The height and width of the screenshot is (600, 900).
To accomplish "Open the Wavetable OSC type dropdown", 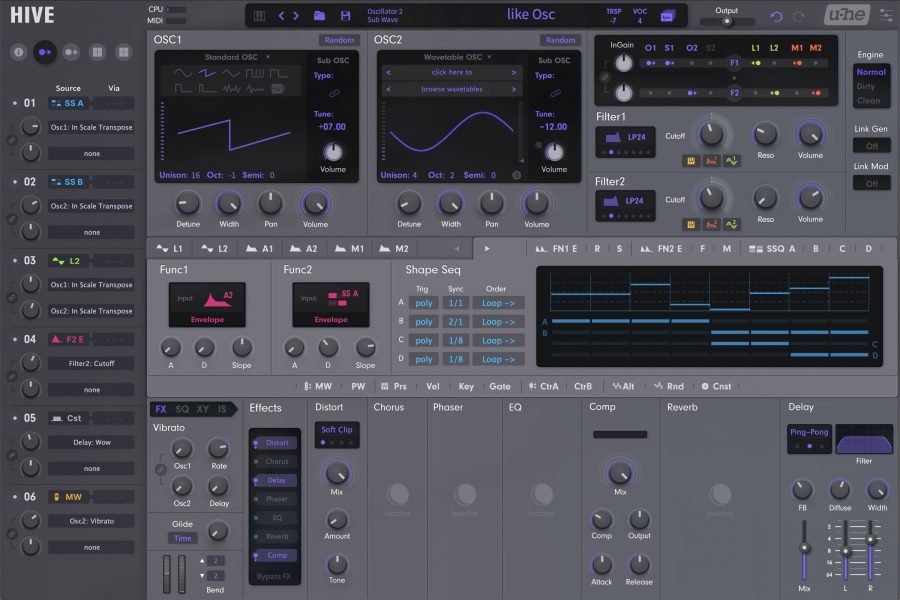I will click(x=453, y=57).
